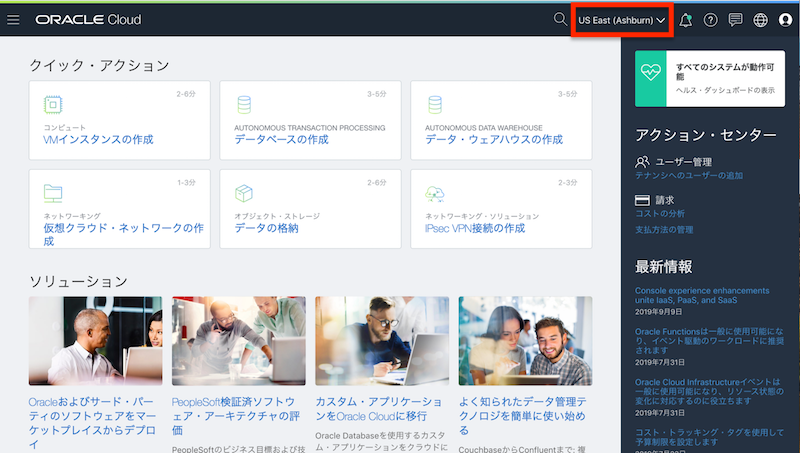Open the hamburger navigation menu

(x=13, y=19)
